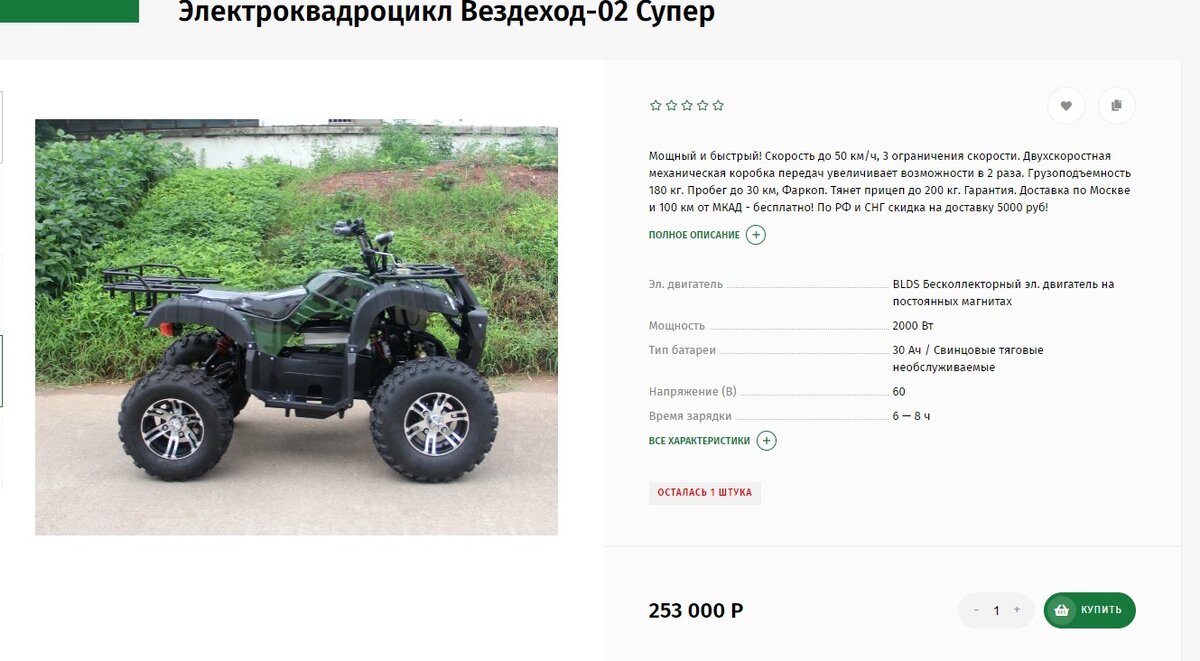Click the plus circle next to Полное описание
The width and height of the screenshot is (1200, 661).
tap(756, 235)
